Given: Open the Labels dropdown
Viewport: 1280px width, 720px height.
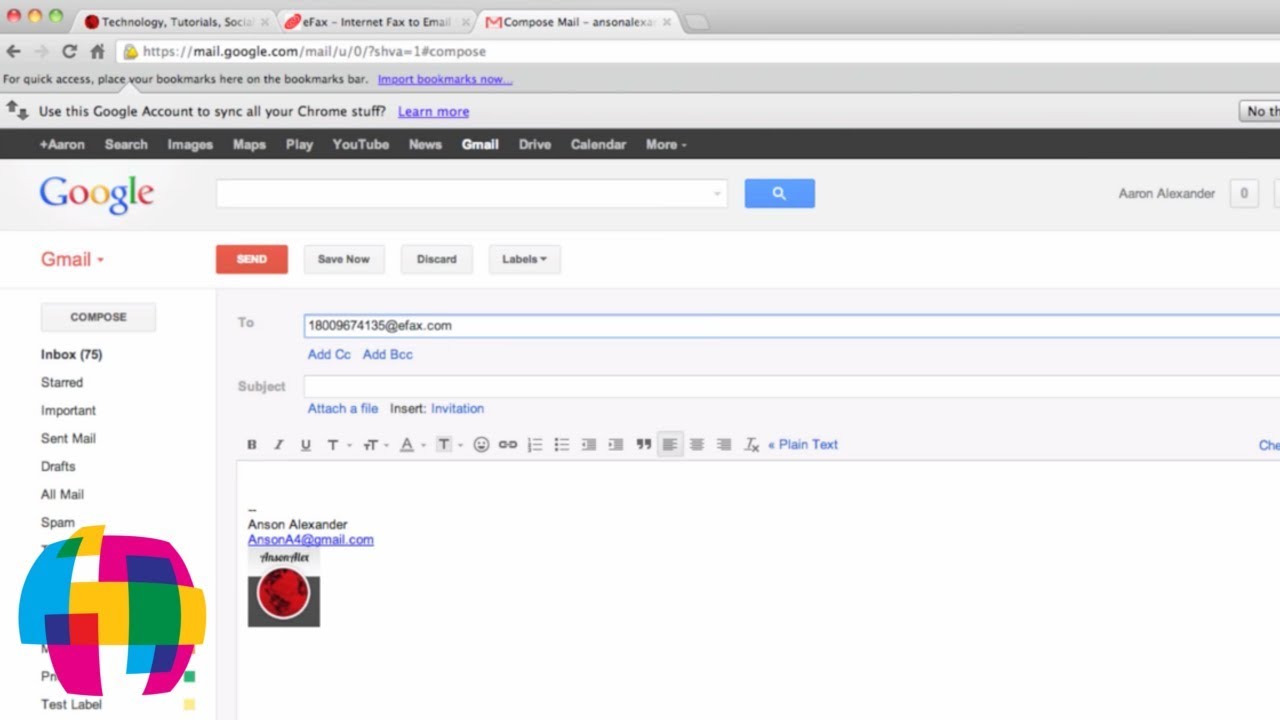Looking at the screenshot, I should point(525,259).
